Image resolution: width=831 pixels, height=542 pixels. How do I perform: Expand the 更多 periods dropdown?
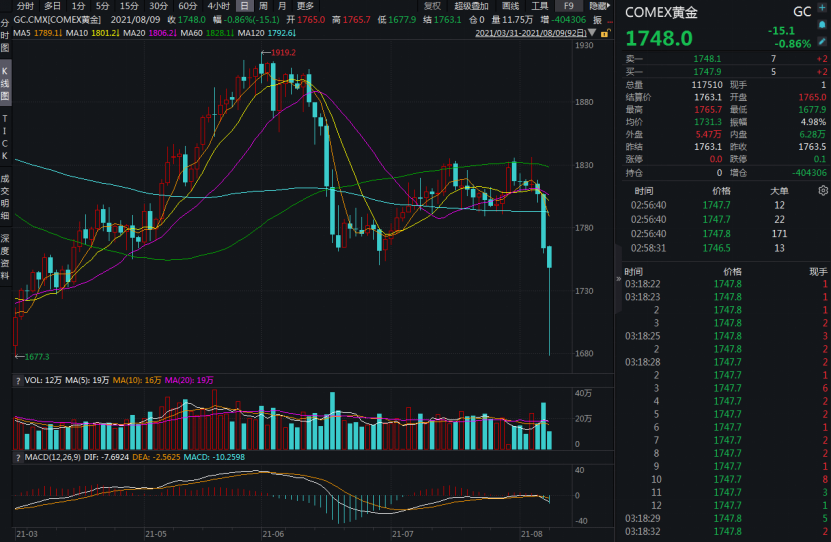(305, 6)
